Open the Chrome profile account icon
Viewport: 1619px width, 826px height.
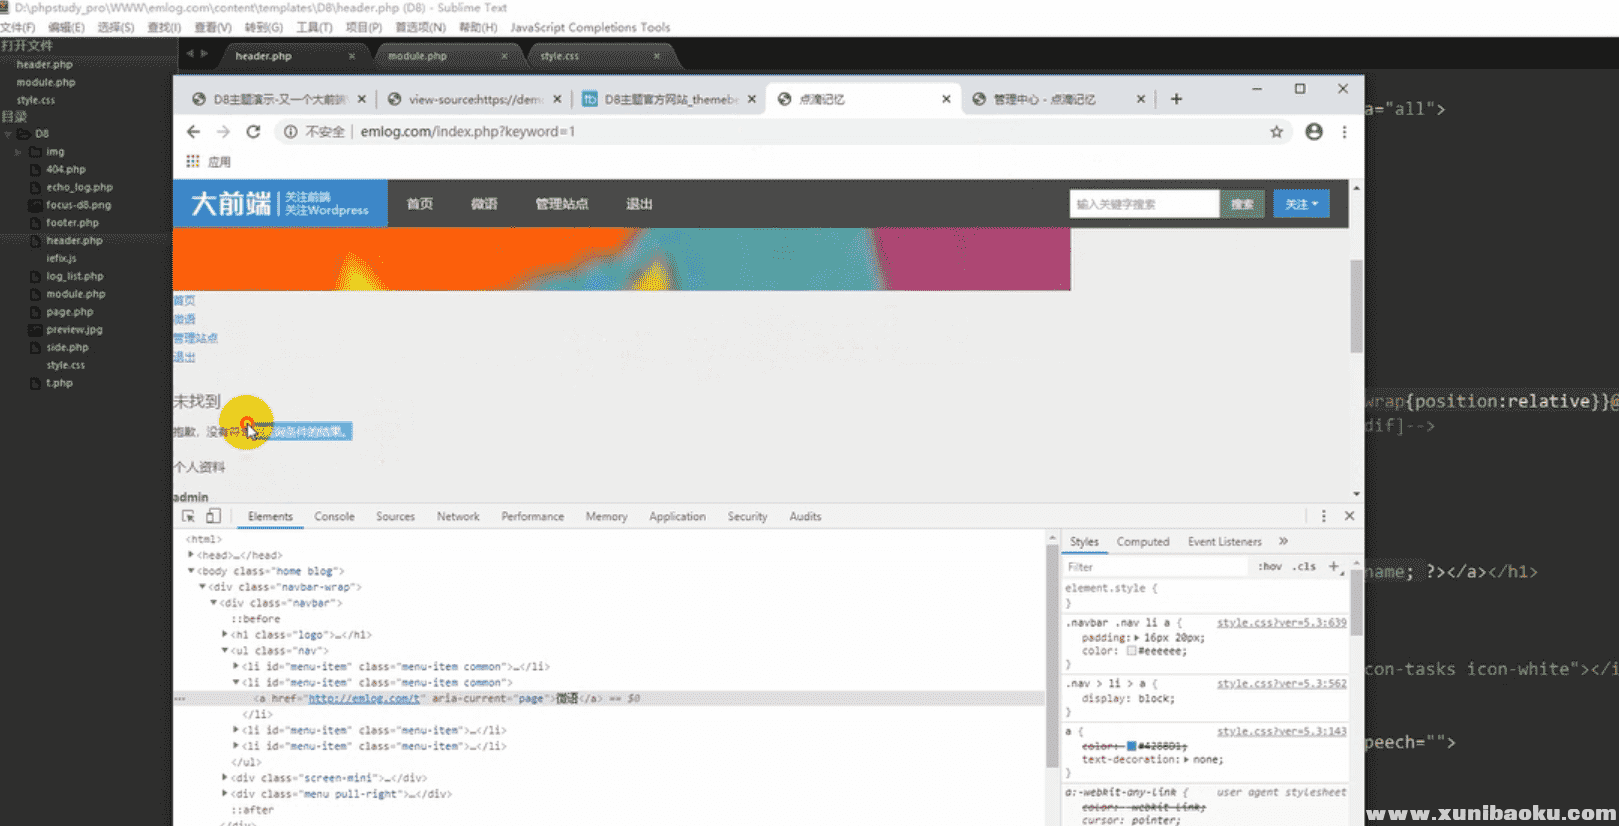tap(1314, 132)
